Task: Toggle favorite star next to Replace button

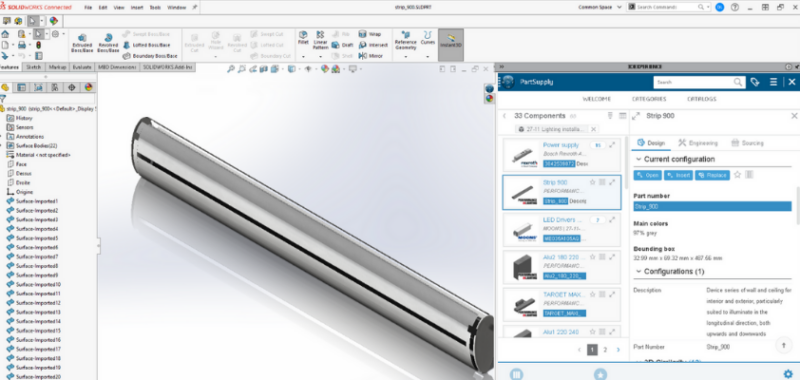Action: pos(737,175)
